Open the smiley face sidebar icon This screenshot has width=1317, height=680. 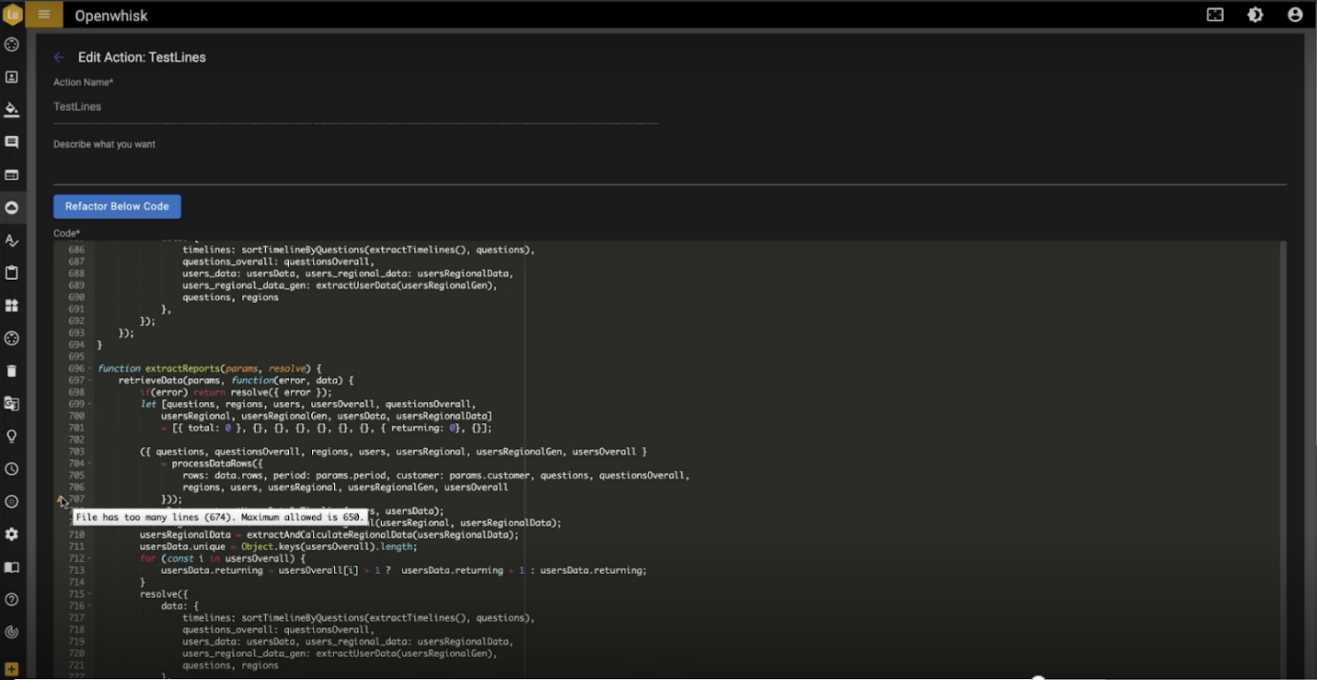click(12, 502)
